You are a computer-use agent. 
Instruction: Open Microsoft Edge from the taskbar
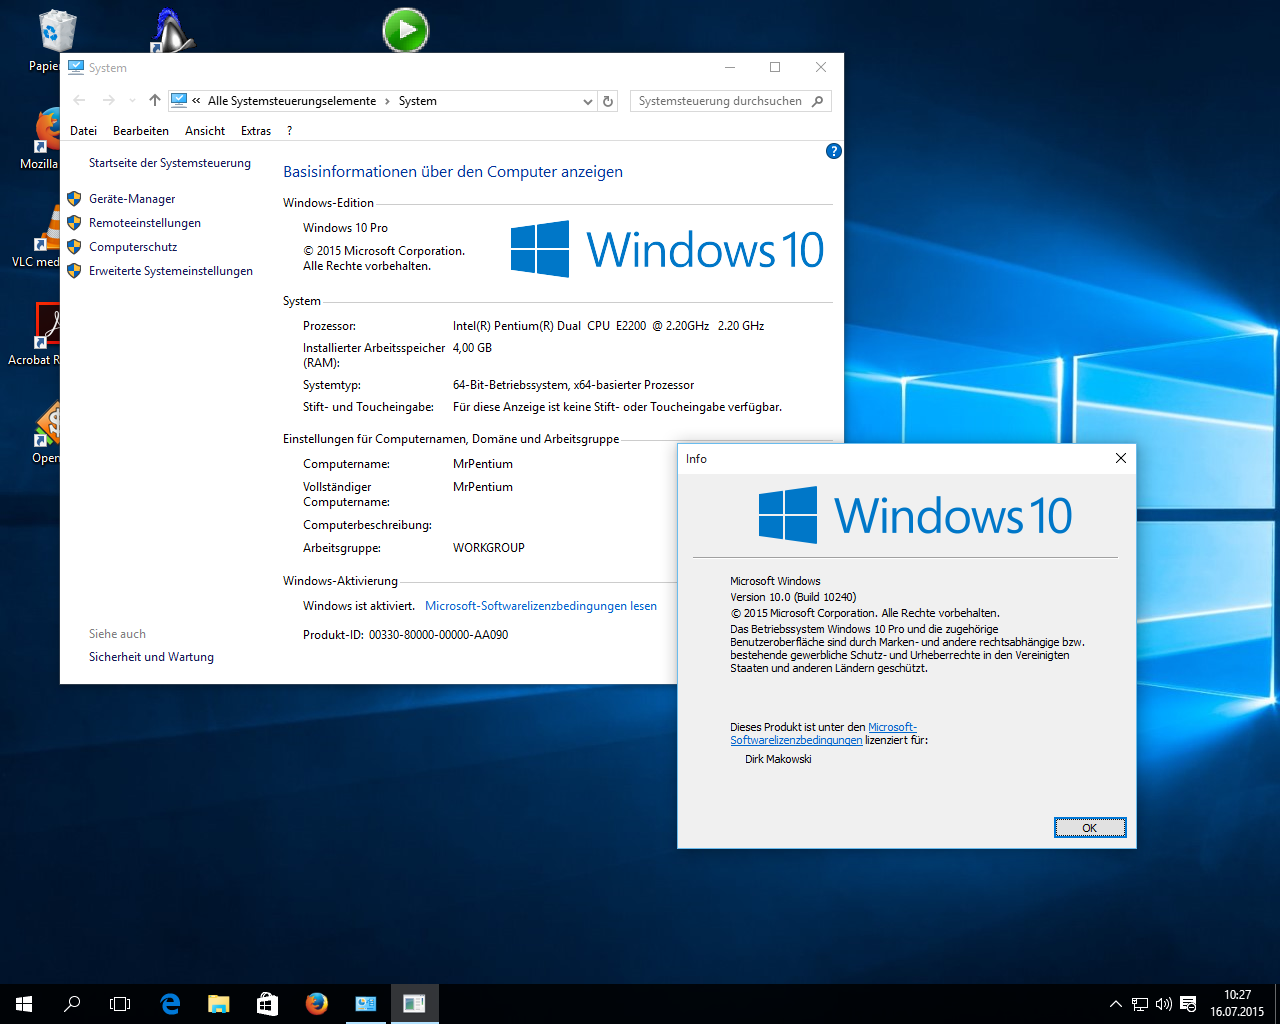click(170, 1003)
